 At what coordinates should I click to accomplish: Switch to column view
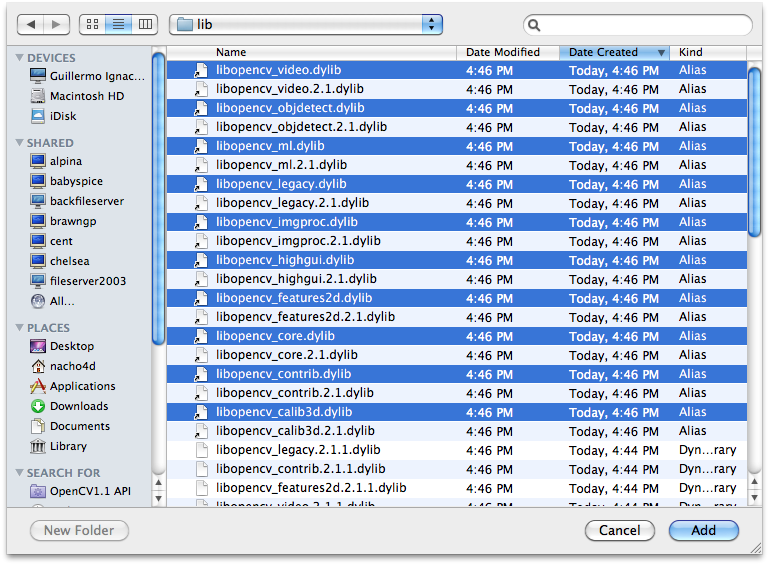coord(145,25)
